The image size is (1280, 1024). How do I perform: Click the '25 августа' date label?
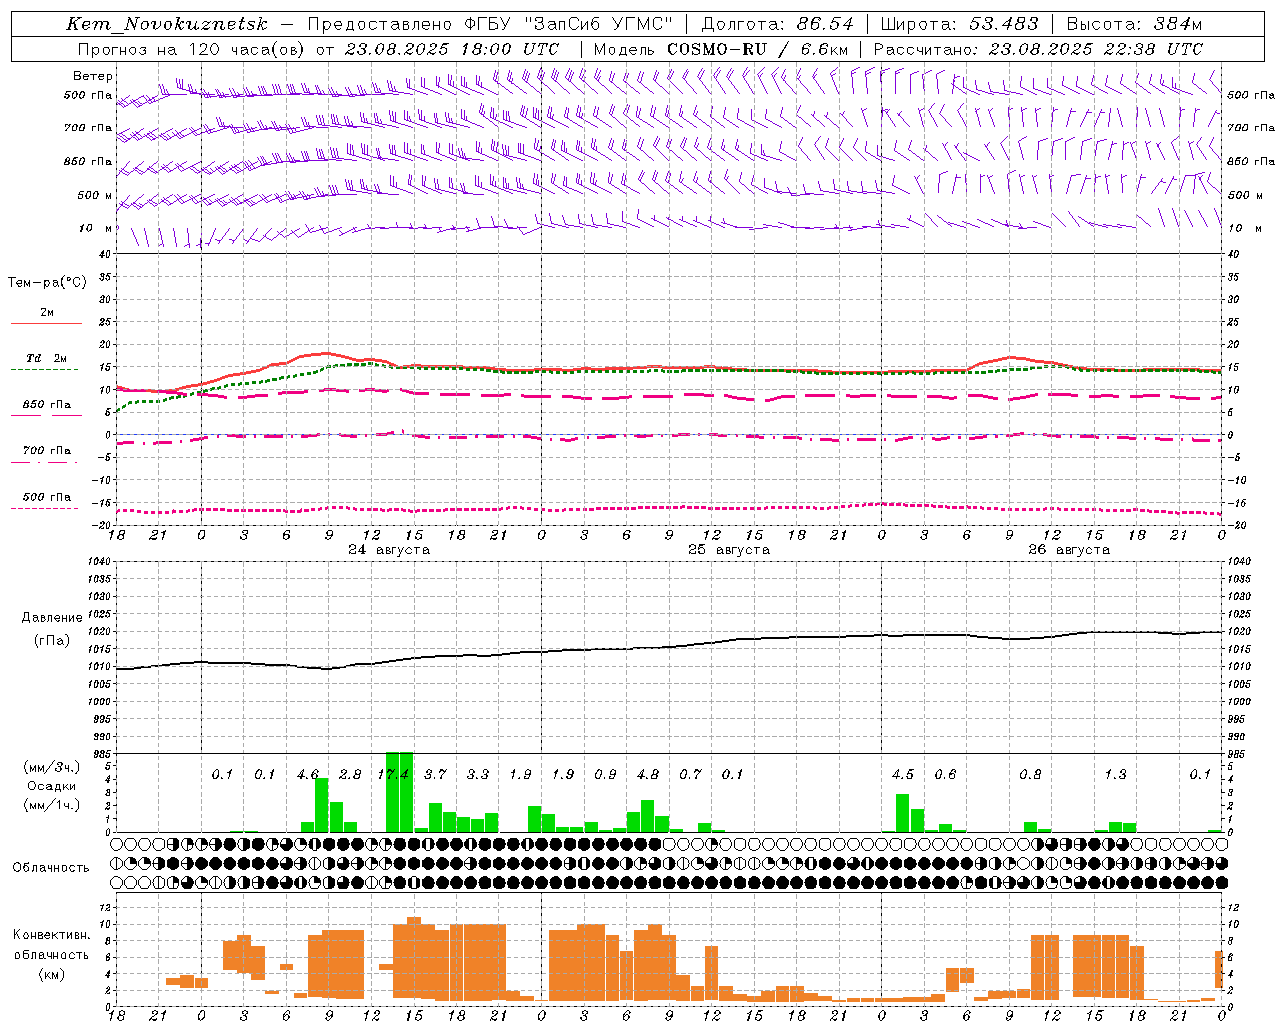click(729, 550)
